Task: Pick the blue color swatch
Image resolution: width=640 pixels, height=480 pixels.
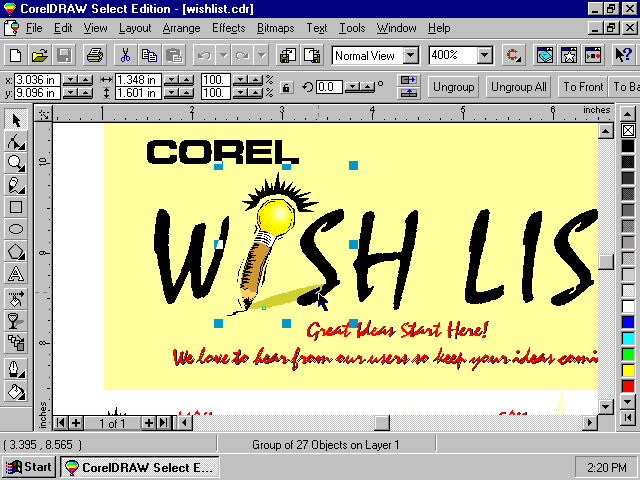Action: coord(628,322)
